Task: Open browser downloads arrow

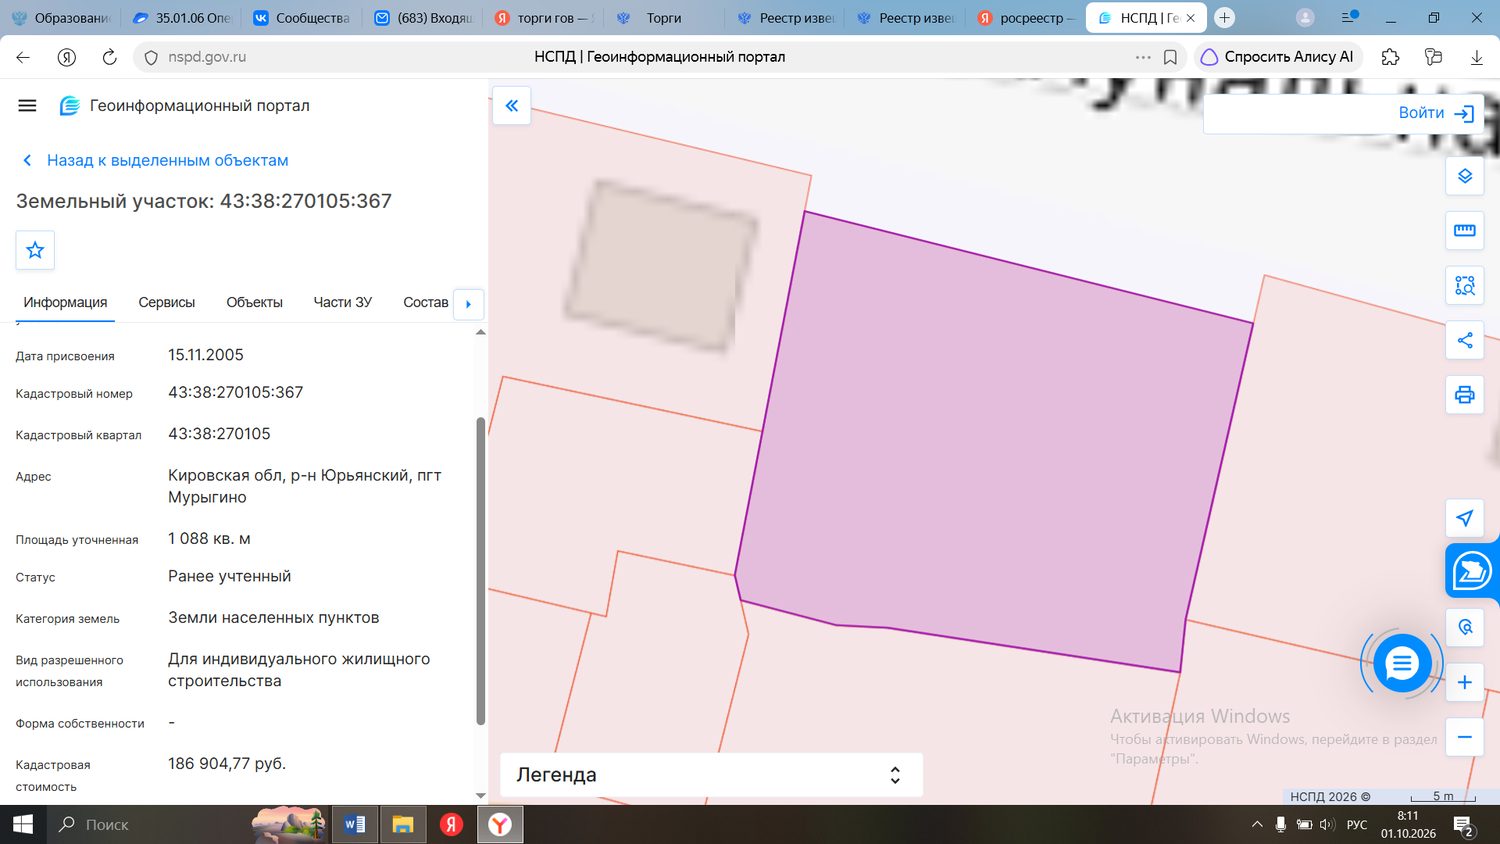Action: [1476, 57]
